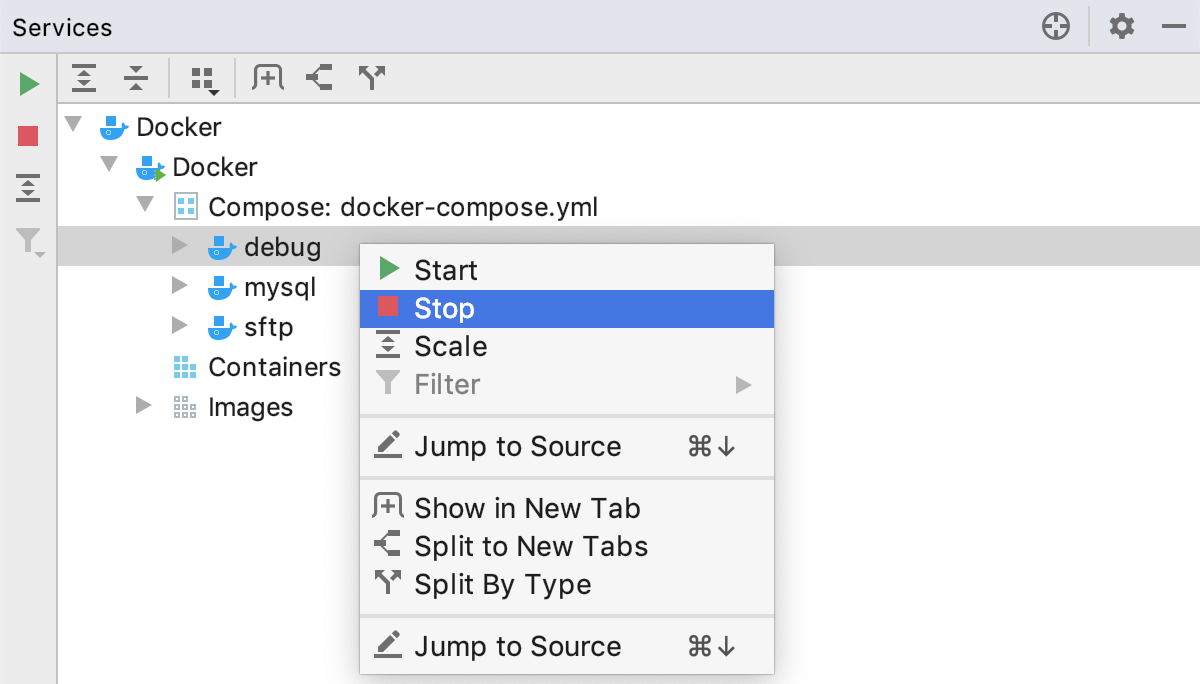Viewport: 1200px width, 684px height.
Task: Click the Collapse All toolbar icon
Action: 136,77
